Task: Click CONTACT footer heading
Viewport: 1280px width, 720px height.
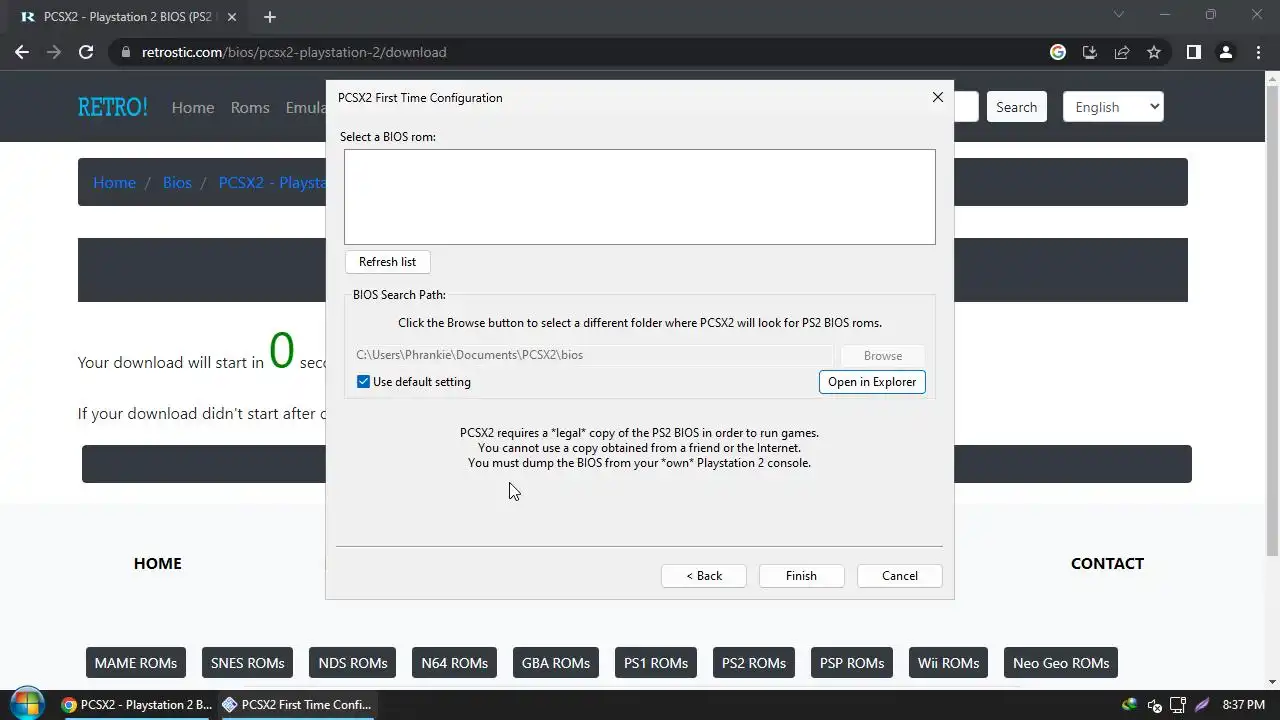Action: click(1107, 563)
